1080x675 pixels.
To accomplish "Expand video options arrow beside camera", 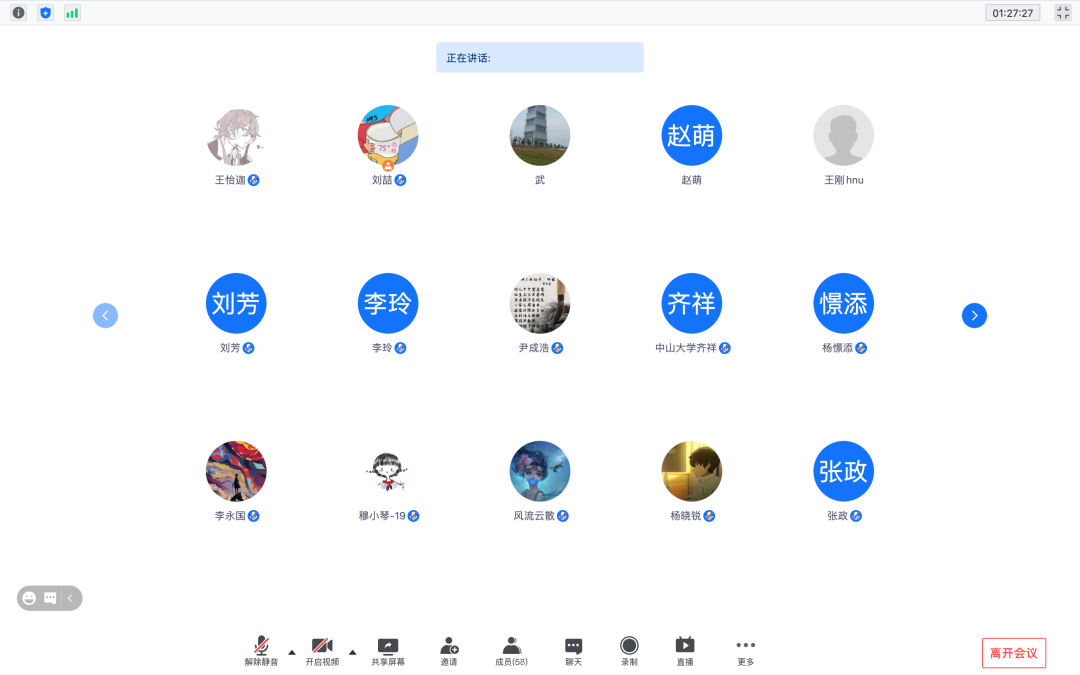I will click(352, 652).
